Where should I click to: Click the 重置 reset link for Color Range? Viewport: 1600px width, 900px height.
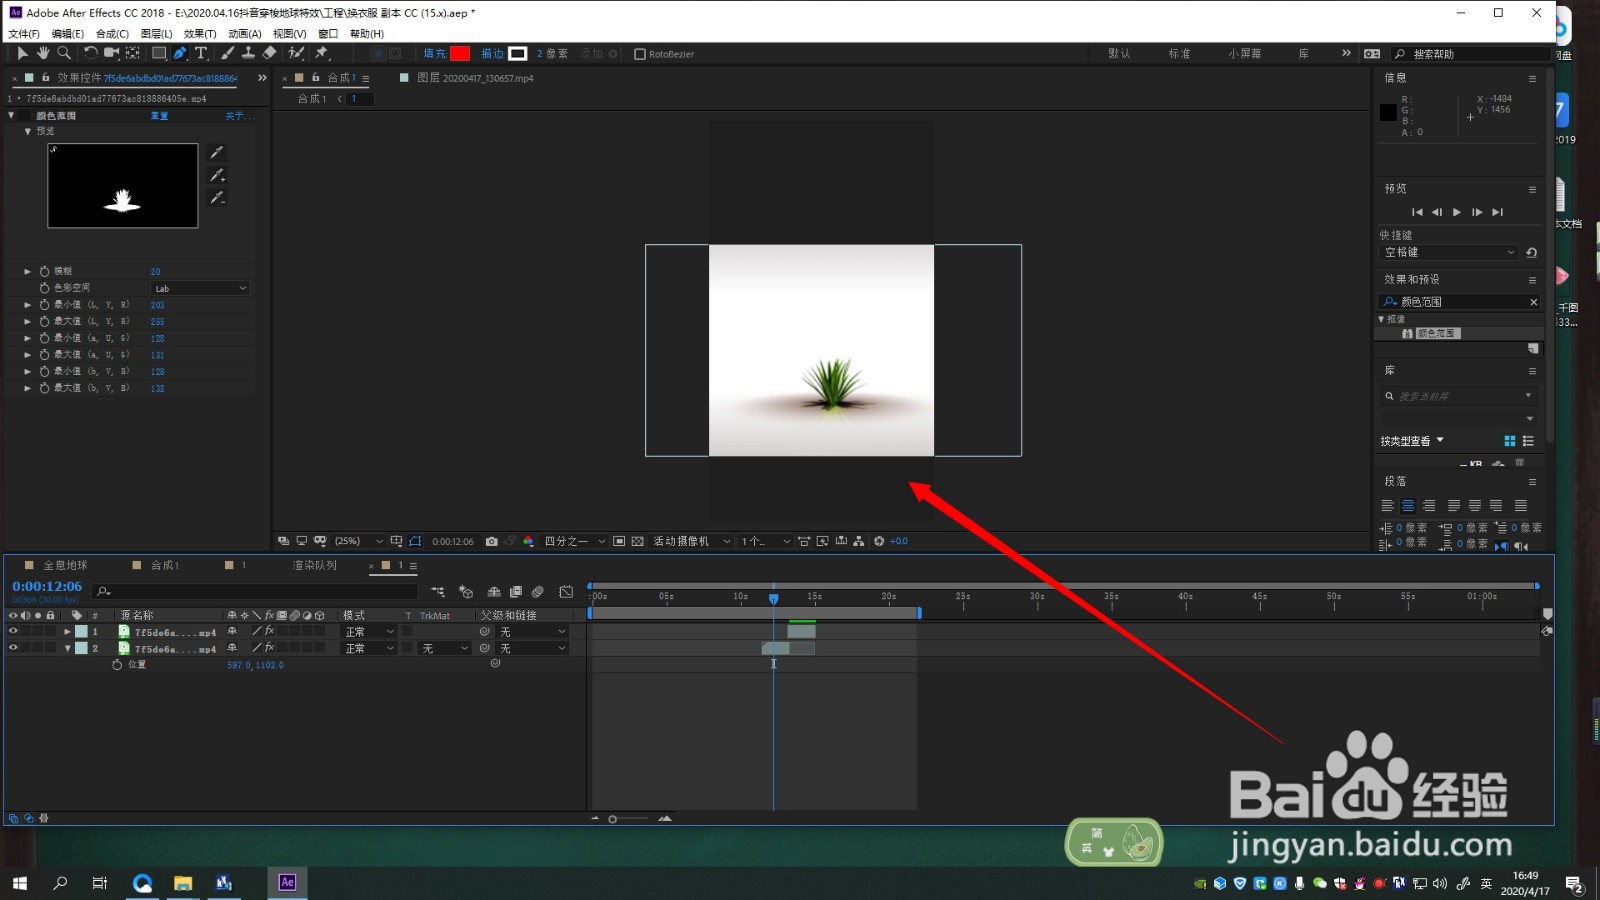pos(159,116)
